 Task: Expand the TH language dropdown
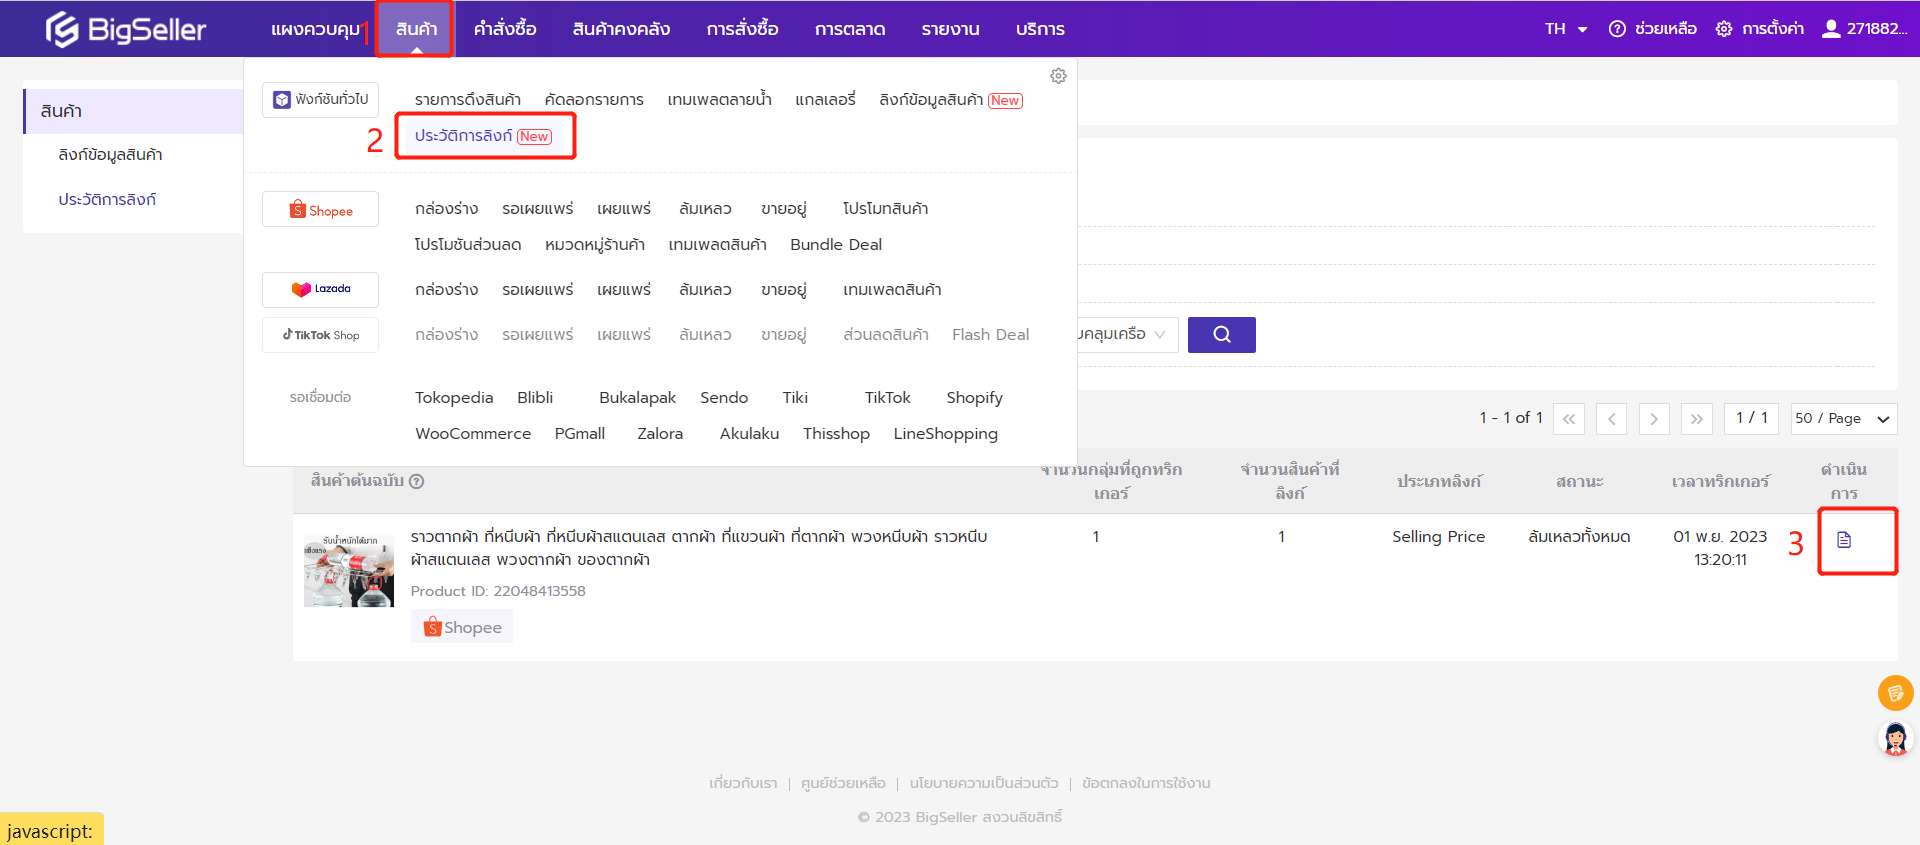tap(1566, 29)
